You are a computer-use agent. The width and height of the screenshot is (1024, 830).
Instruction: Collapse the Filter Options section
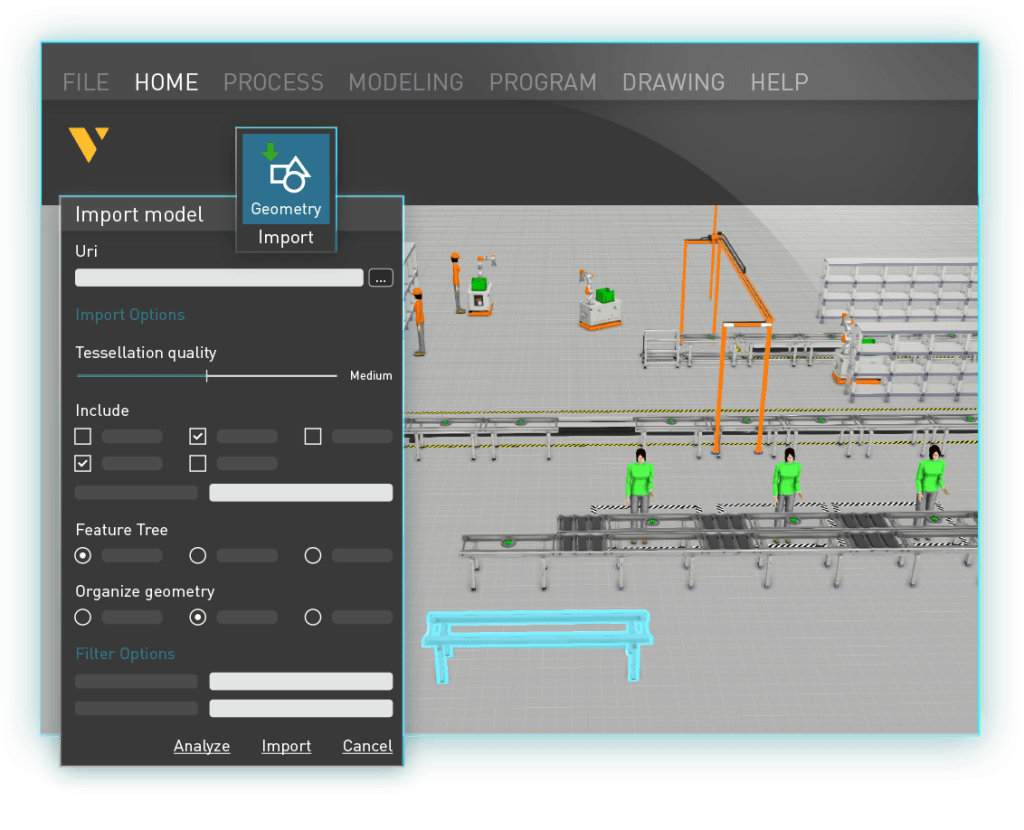tap(125, 654)
